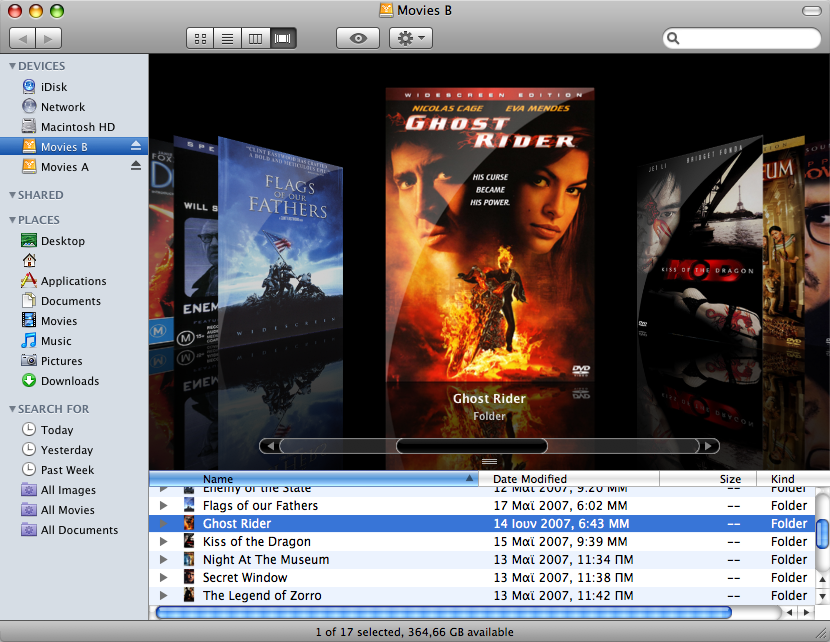Select the Flags of Our Fathers cover

coord(281,241)
